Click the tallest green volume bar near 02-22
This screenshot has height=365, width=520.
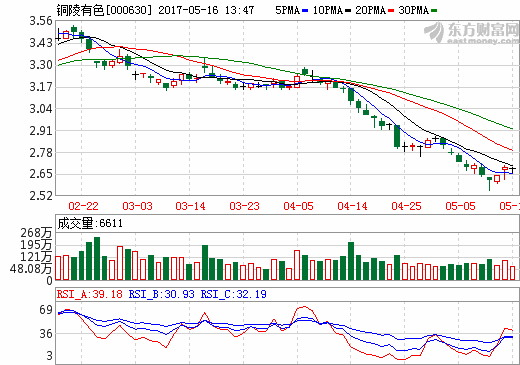[97, 258]
